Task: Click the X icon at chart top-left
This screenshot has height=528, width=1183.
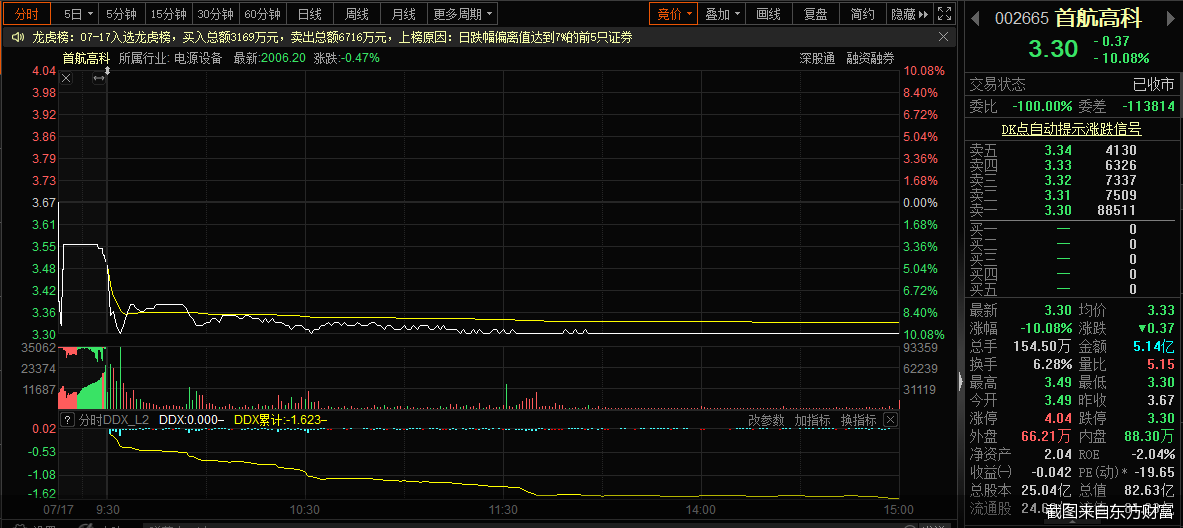Action: click(66, 78)
